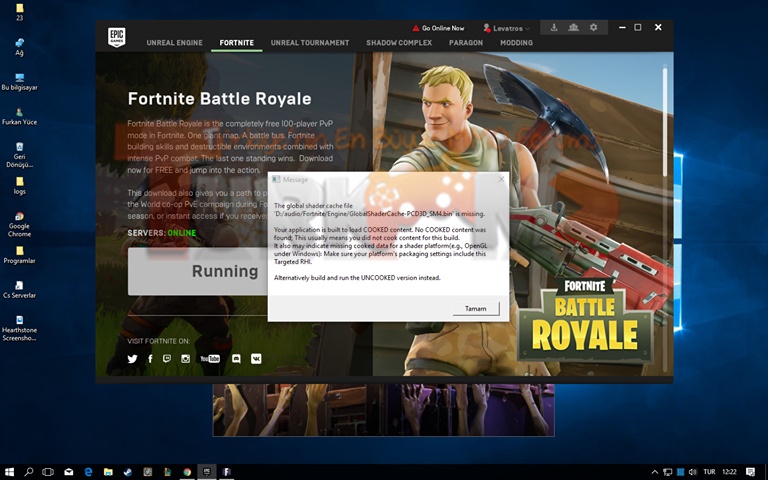Open the Paragon tab
The width and height of the screenshot is (768, 480).
[466, 43]
